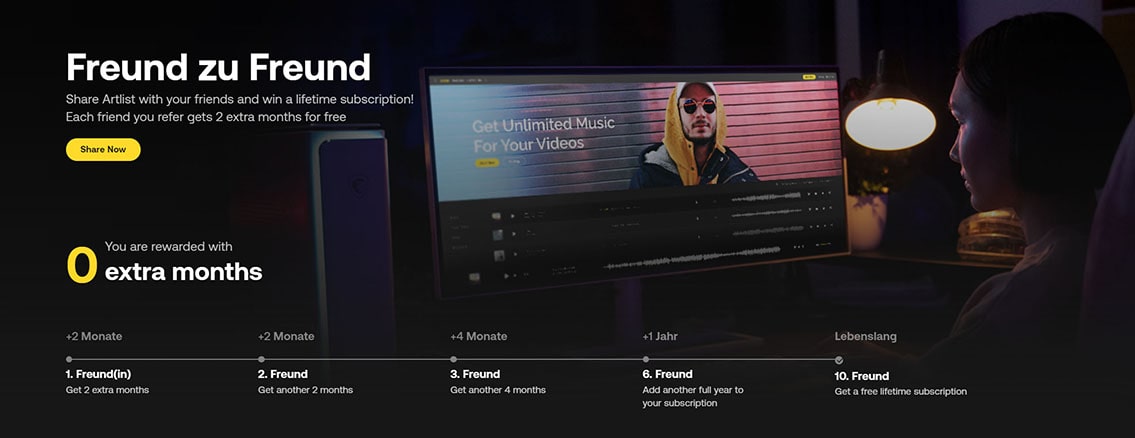The image size is (1135, 438).
Task: Click 'Get a free lifetime subscription' text
Action: [900, 392]
